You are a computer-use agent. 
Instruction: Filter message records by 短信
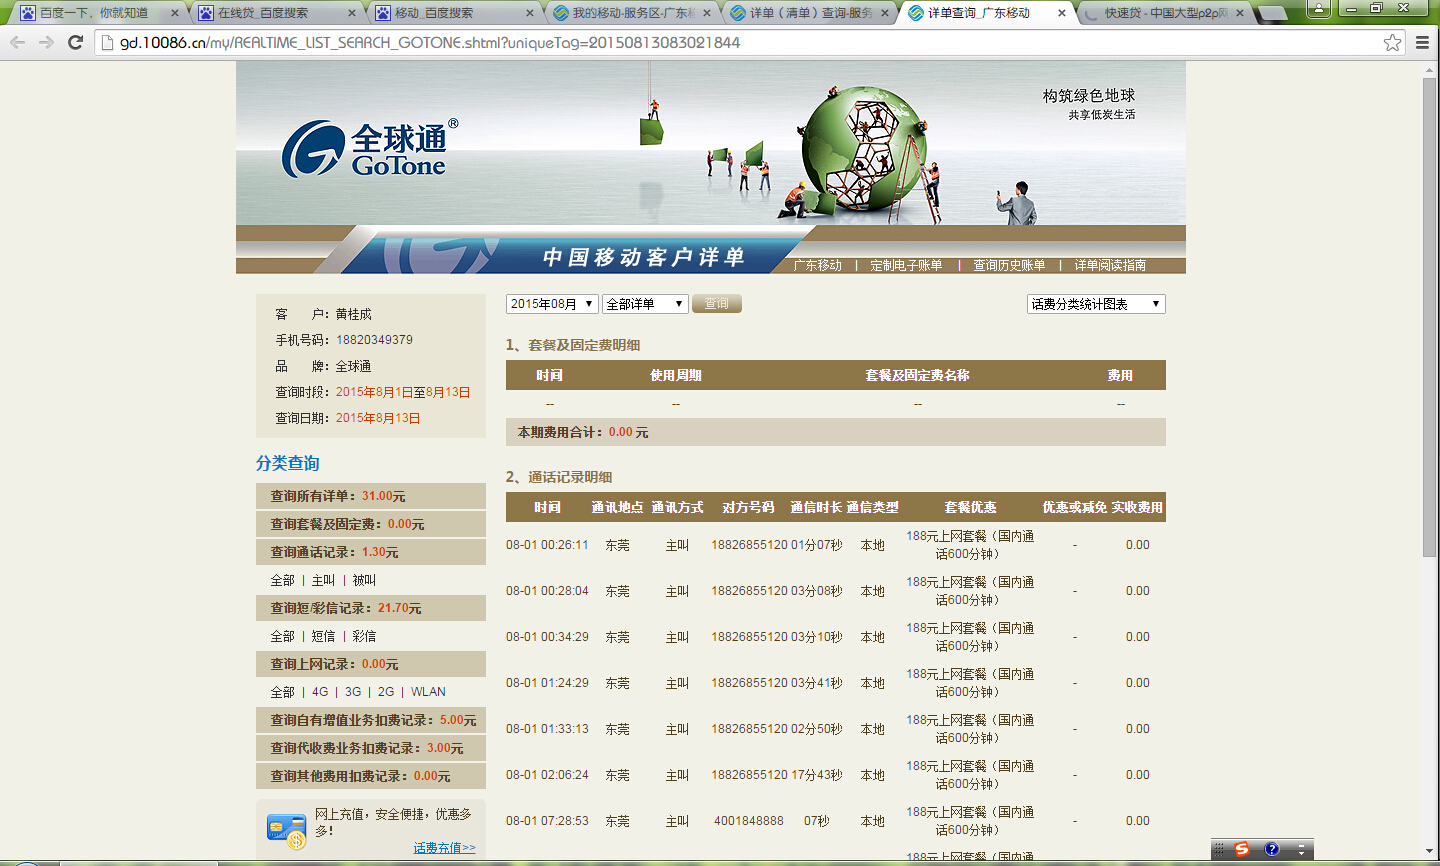(323, 636)
